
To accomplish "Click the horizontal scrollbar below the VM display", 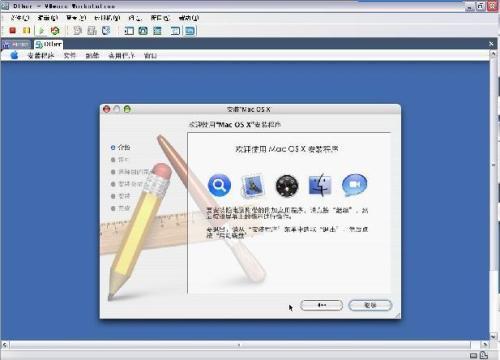I will (x=240, y=345).
